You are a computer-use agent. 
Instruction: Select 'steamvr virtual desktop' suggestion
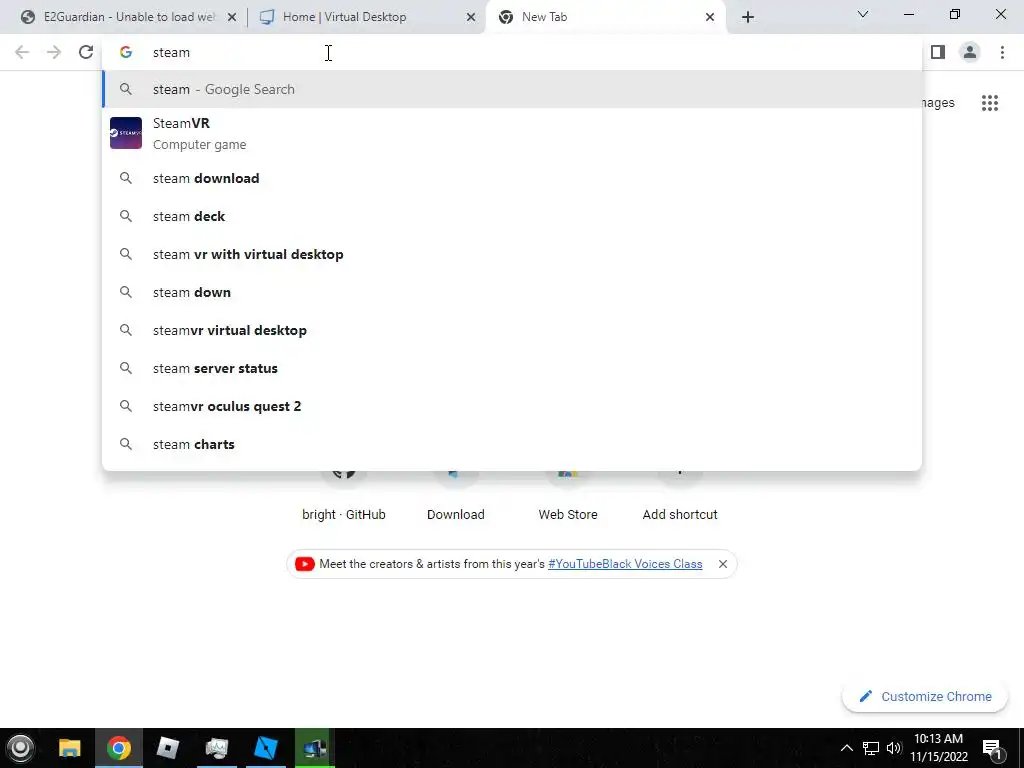(512, 330)
